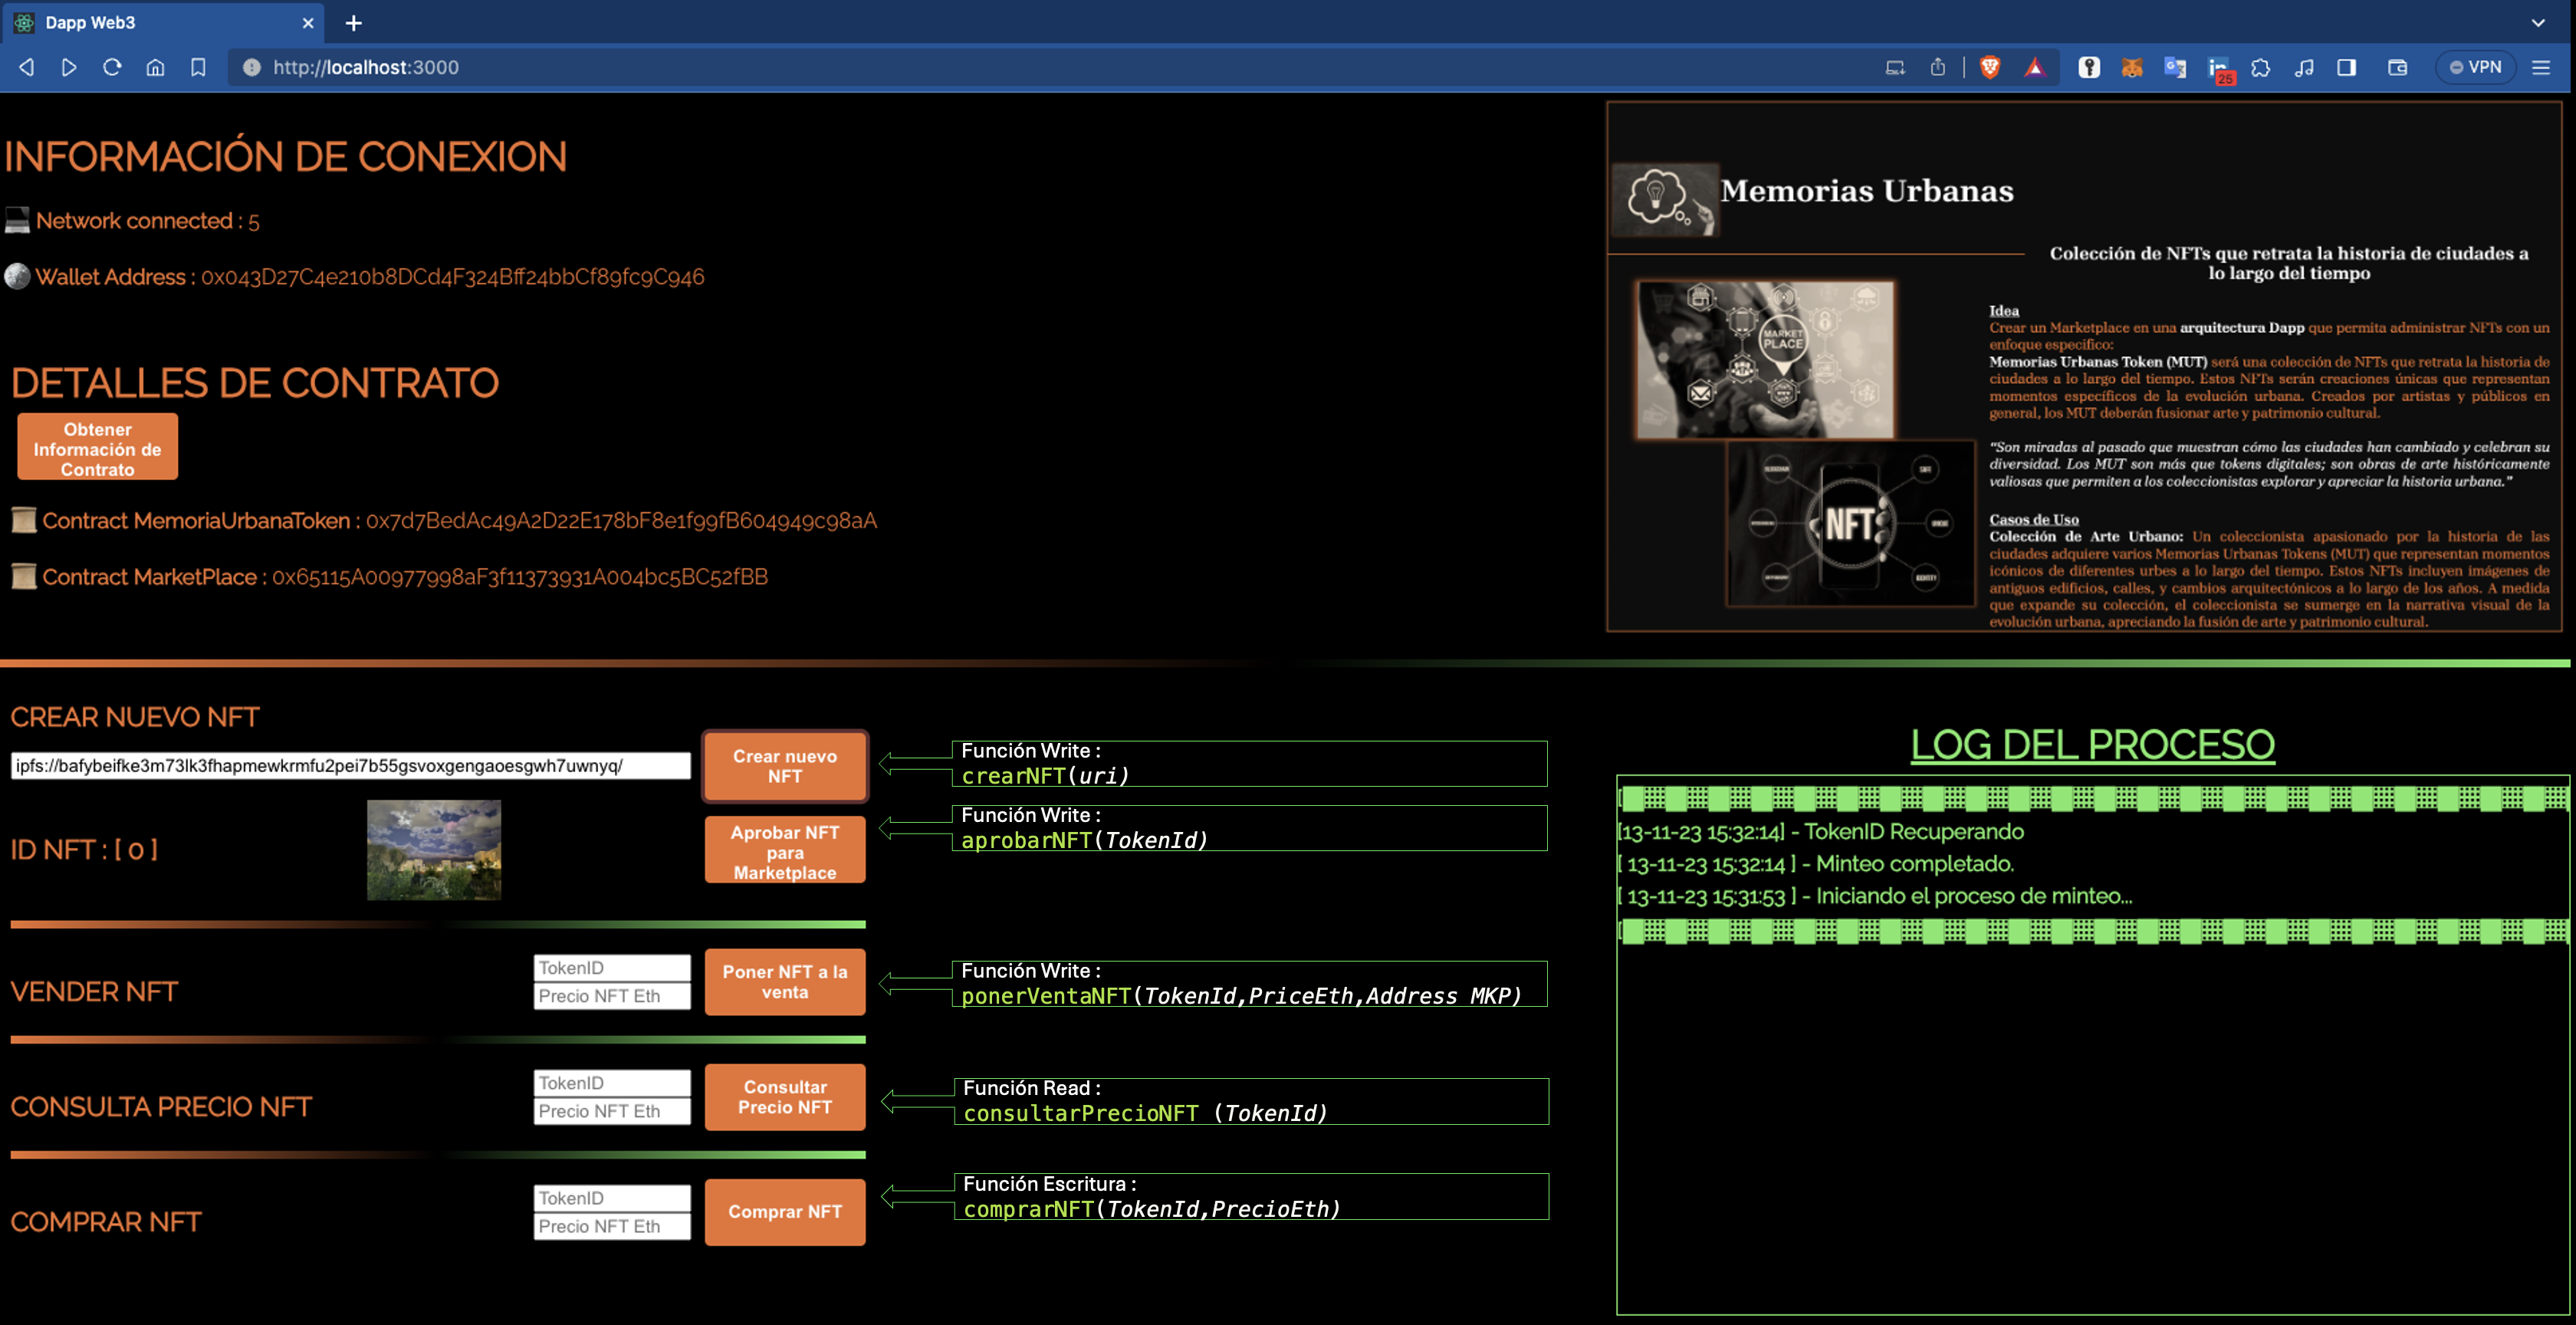Open Brave Rewards triangle icon
Viewport: 2576px width, 1325px height.
tap(2037, 67)
